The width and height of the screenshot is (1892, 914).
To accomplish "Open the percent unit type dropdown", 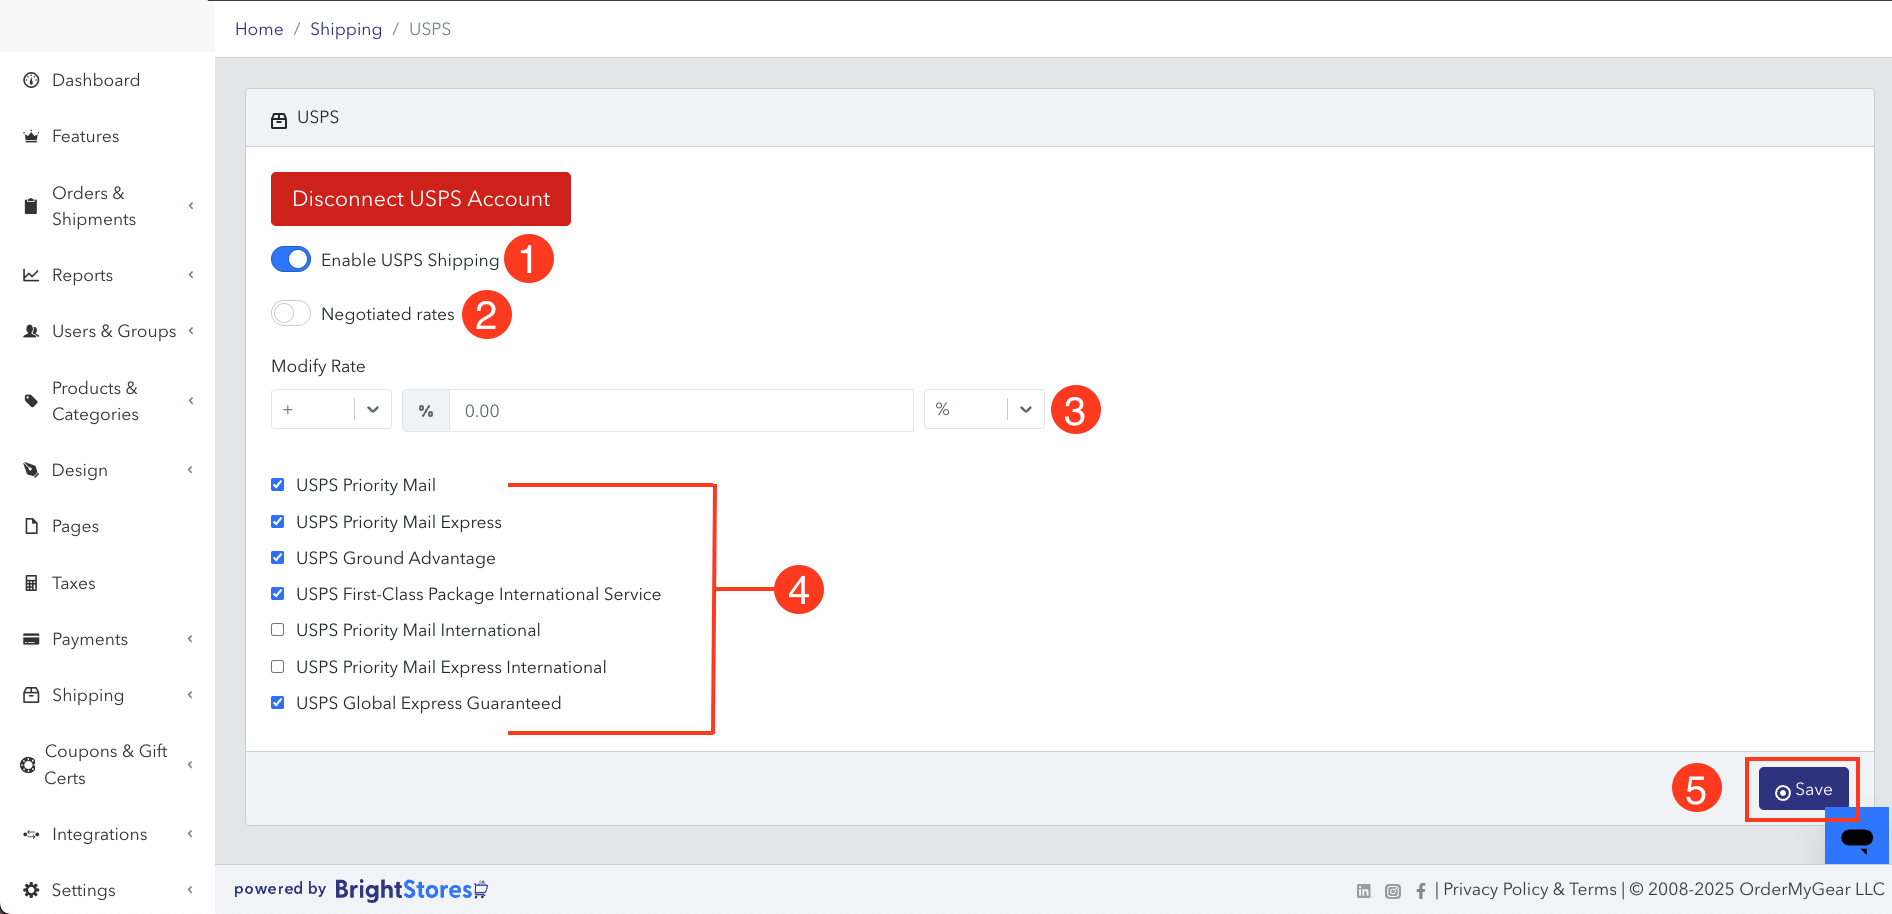I will point(984,409).
